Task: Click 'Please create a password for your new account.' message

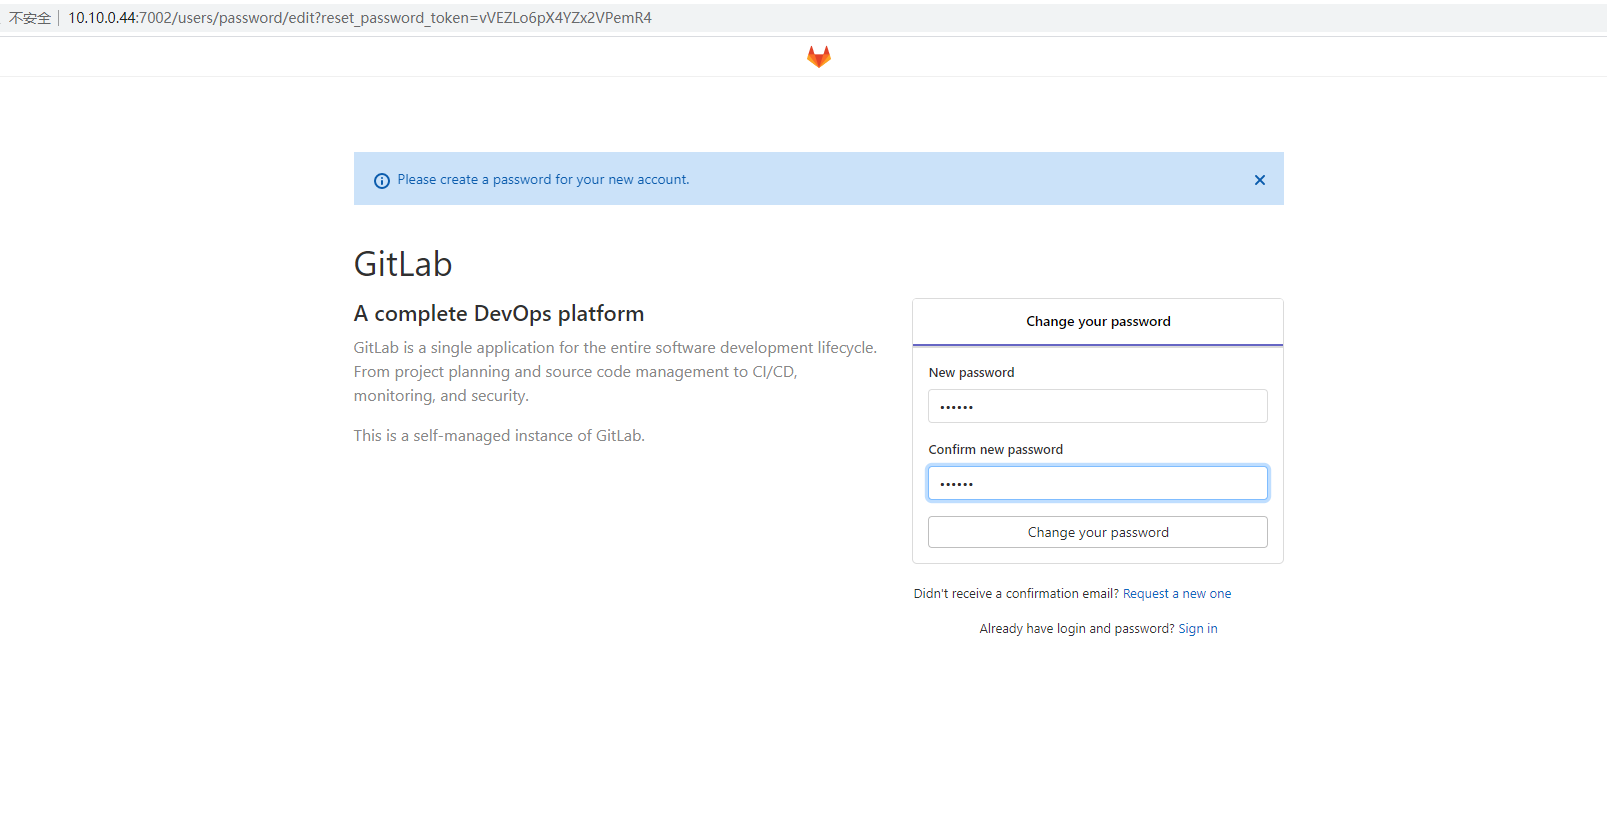Action: [543, 180]
